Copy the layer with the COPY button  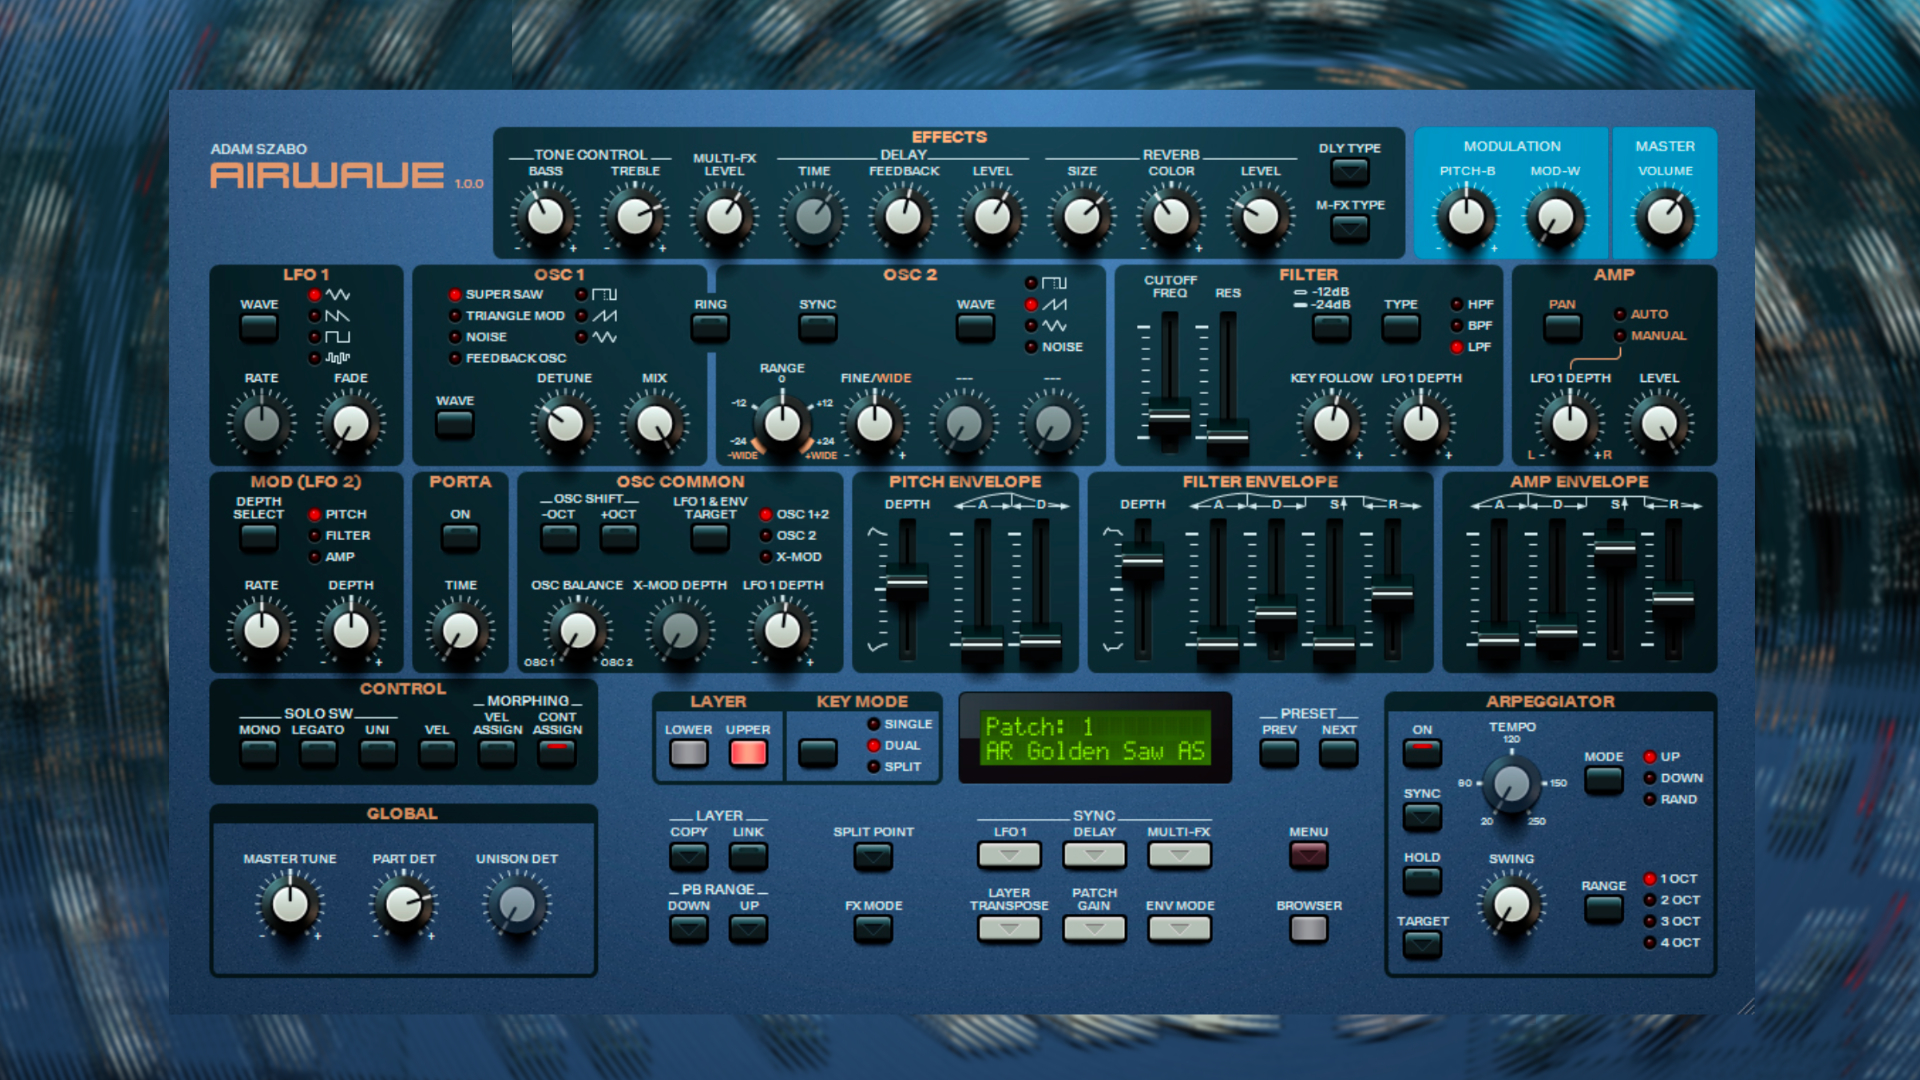point(687,855)
